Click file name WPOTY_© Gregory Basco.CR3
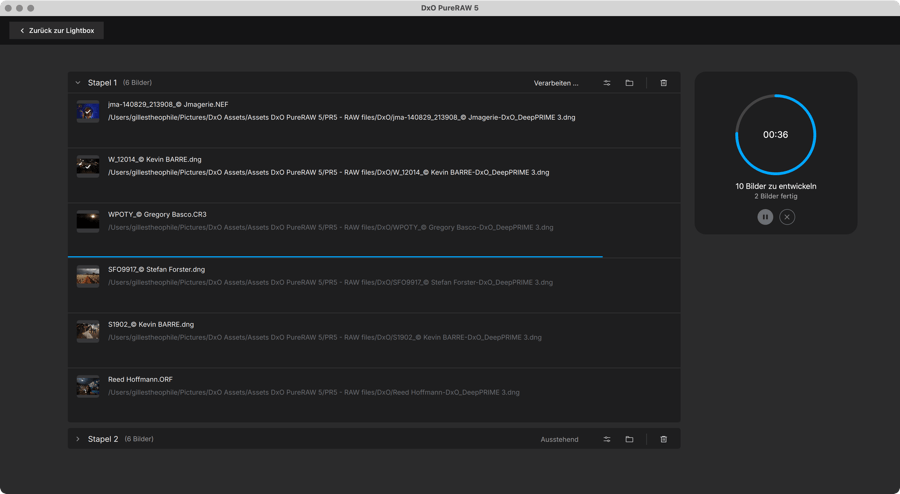This screenshot has width=900, height=494. point(157,215)
